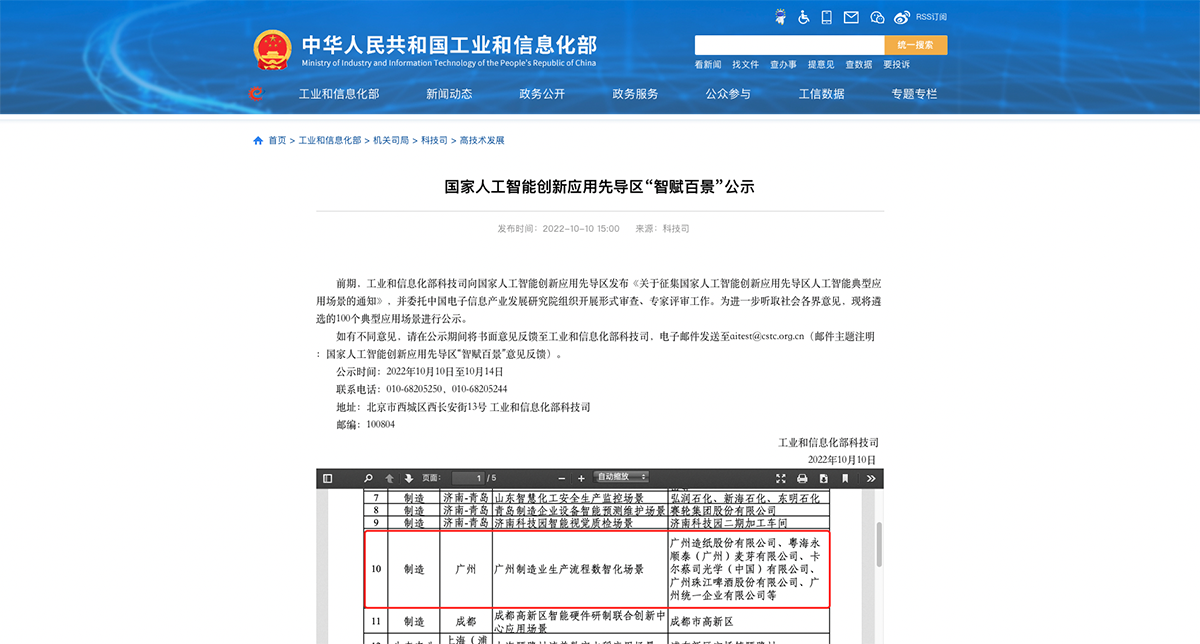Open the Weibo icon in header
The image size is (1200, 644).
901,17
